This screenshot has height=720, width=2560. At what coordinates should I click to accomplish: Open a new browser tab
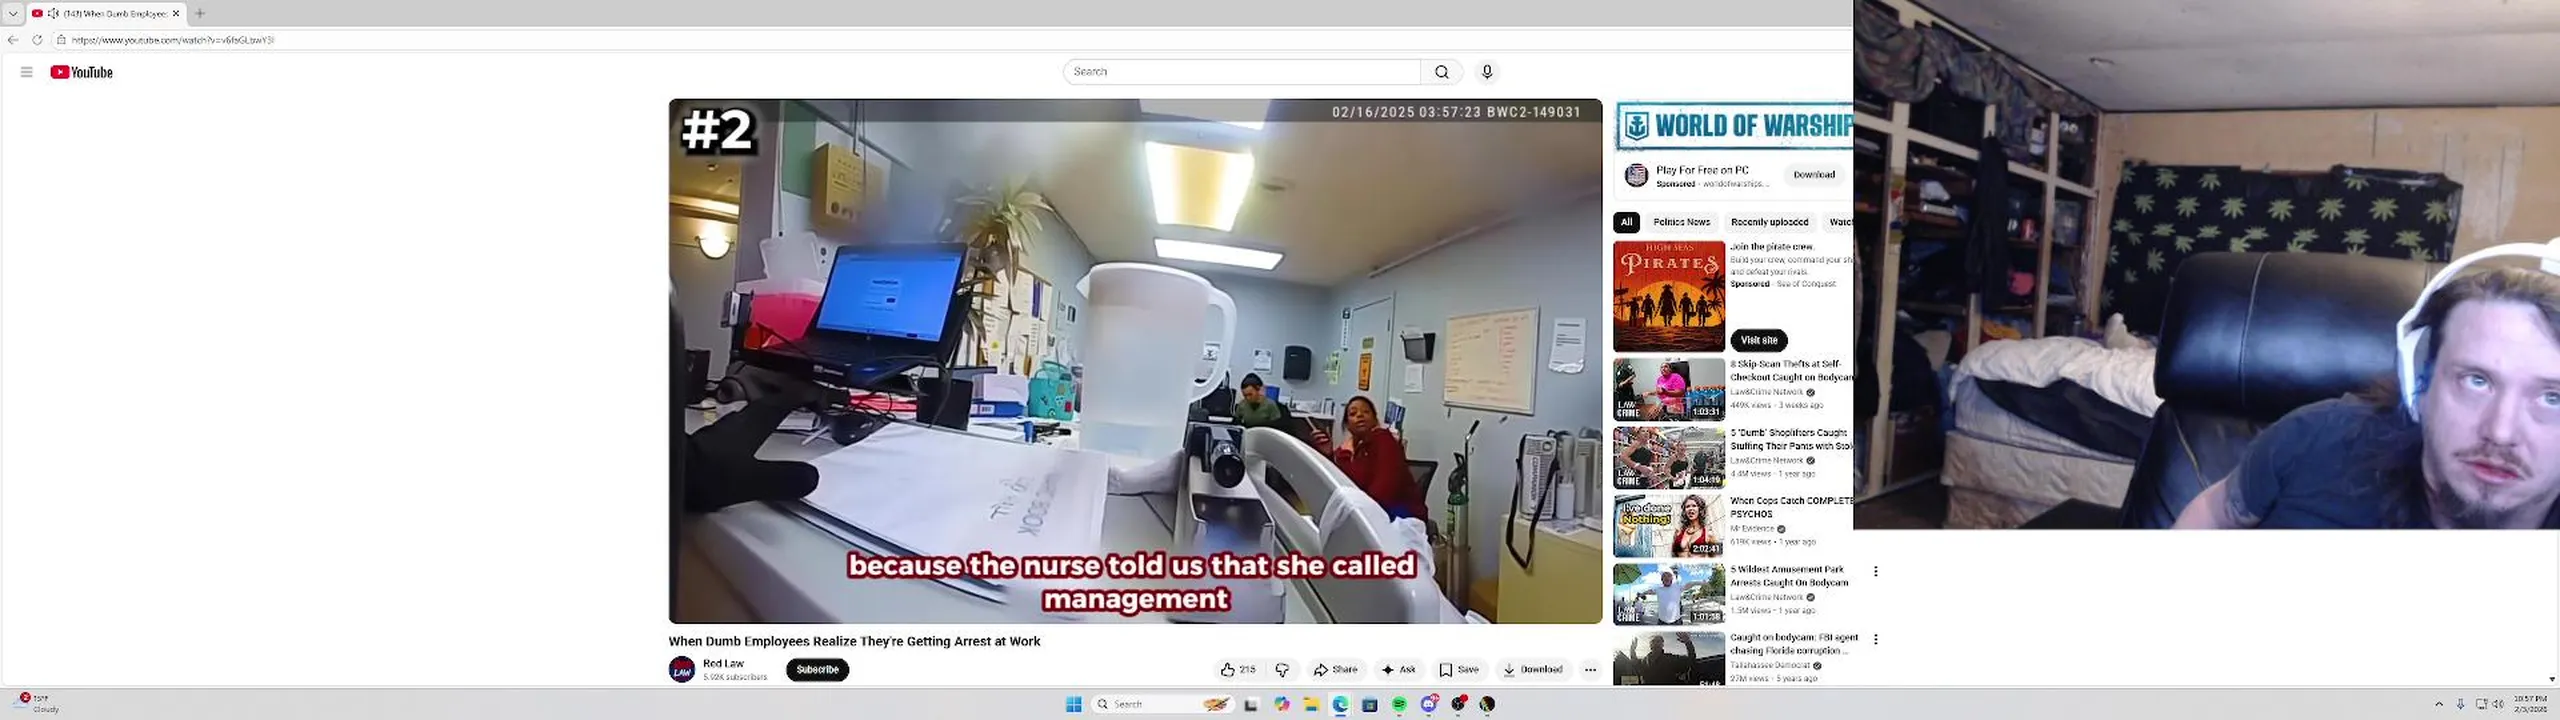coord(200,13)
